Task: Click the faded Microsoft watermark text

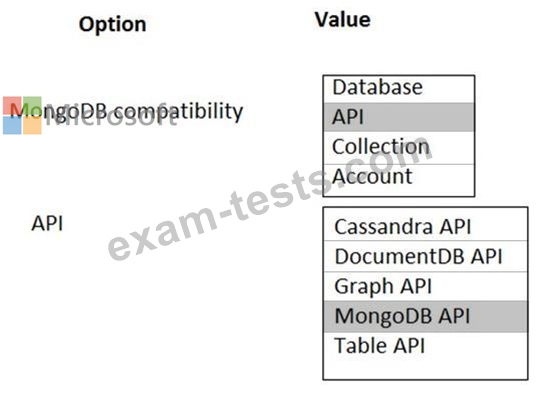Action: (111, 116)
